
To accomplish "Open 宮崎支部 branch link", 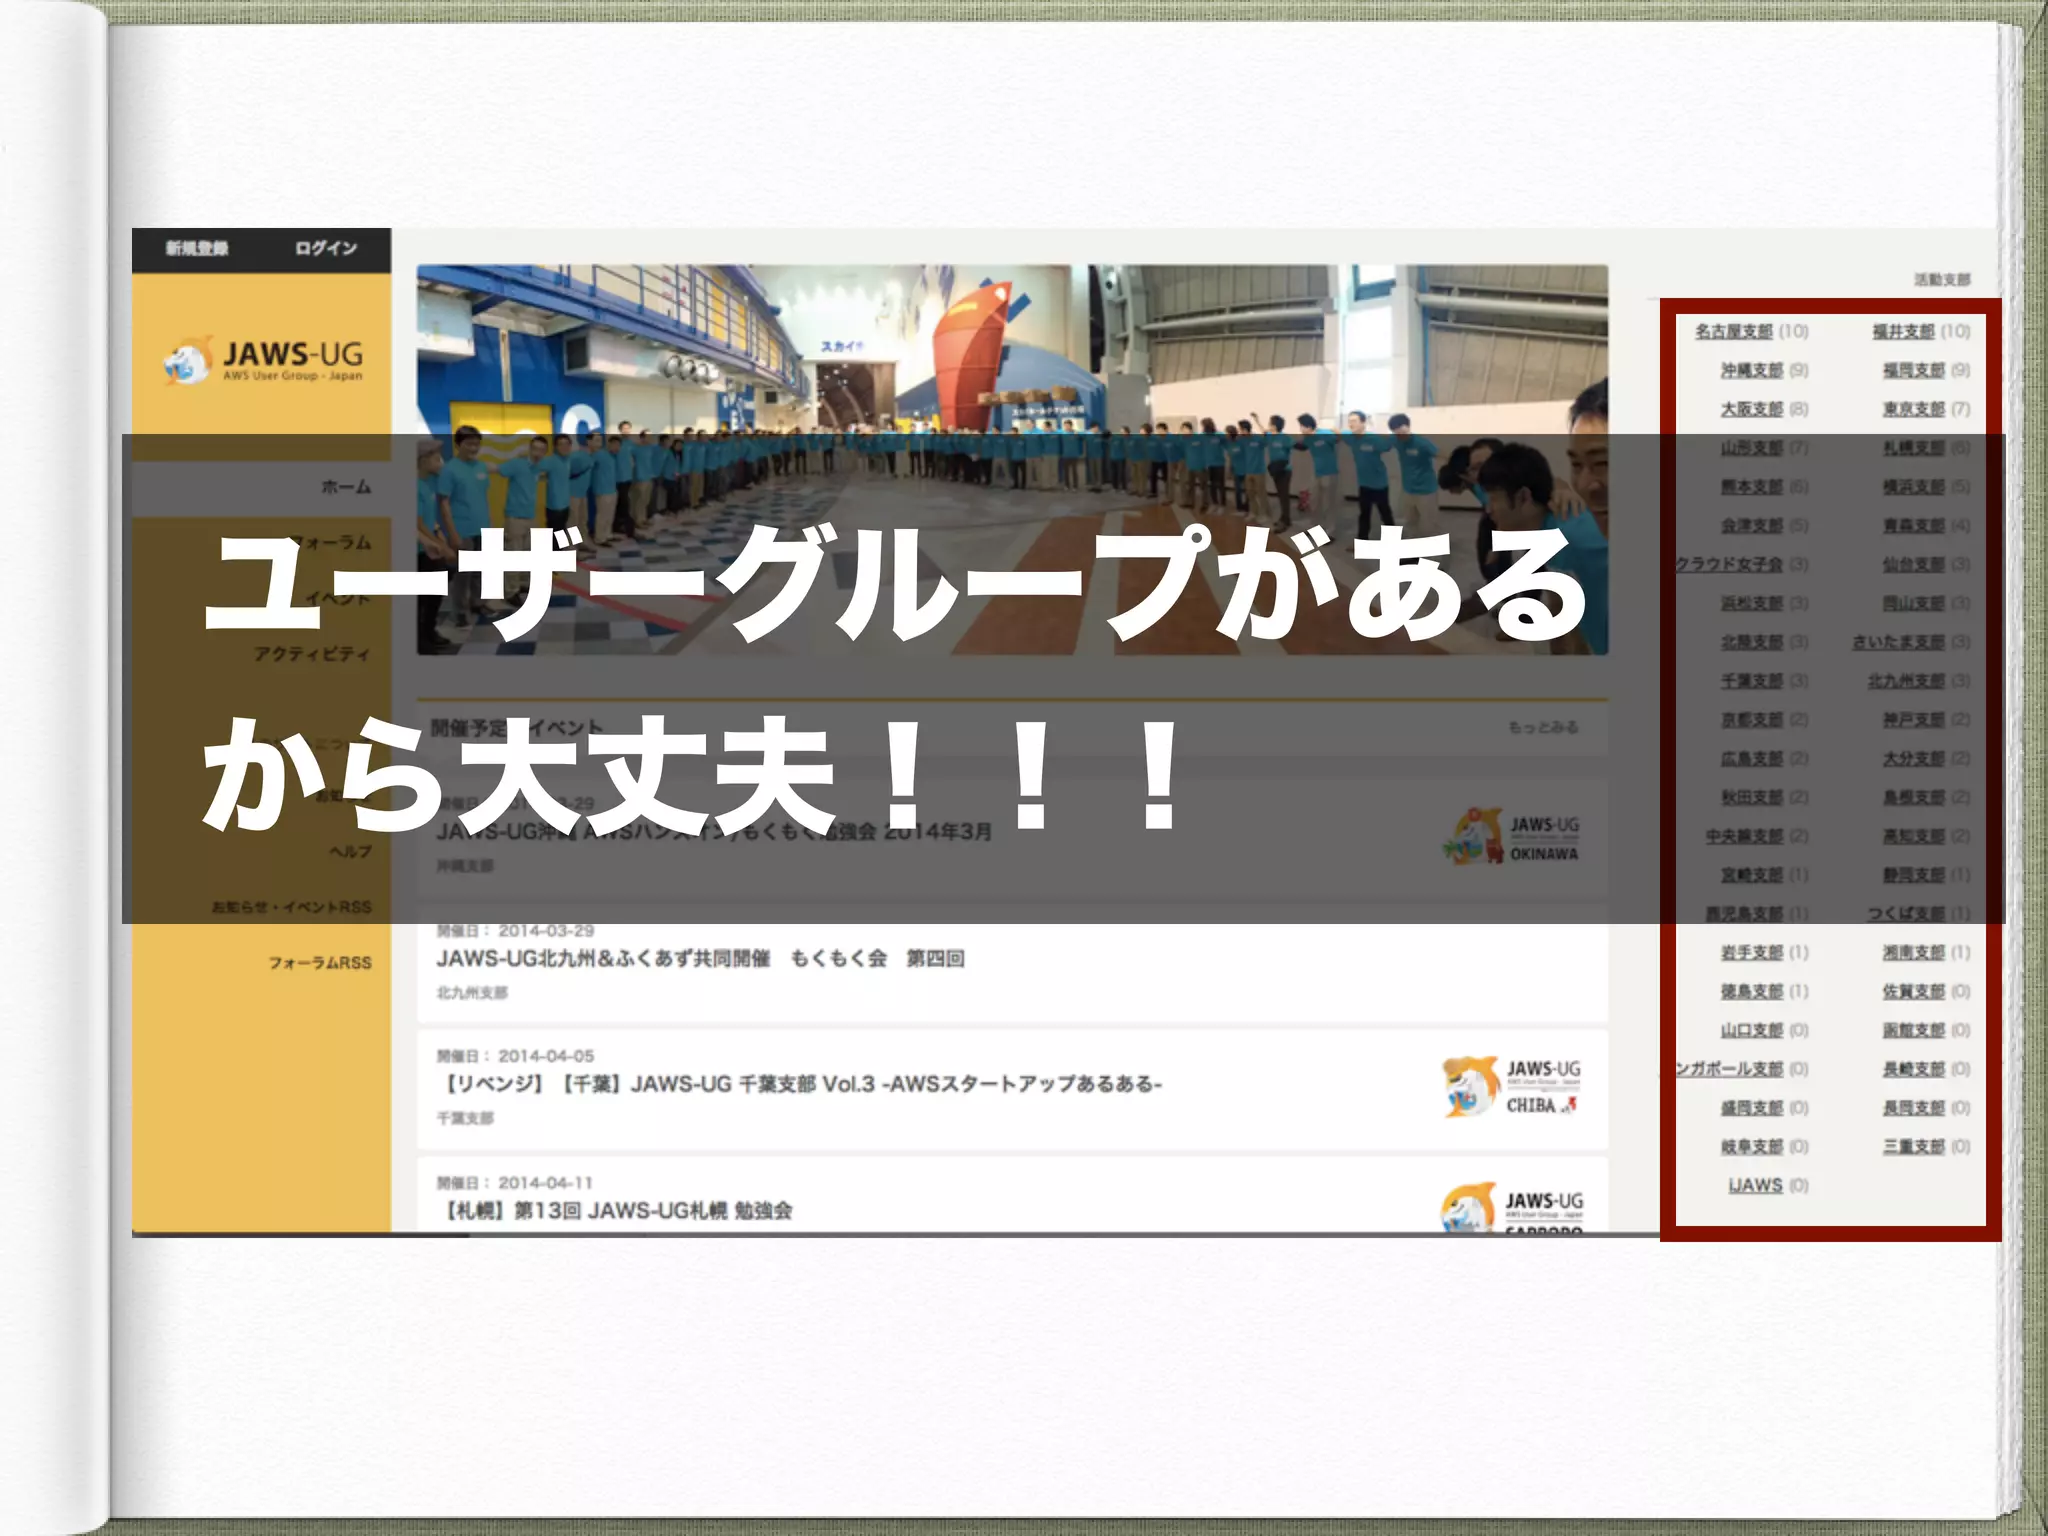I will (x=1752, y=875).
